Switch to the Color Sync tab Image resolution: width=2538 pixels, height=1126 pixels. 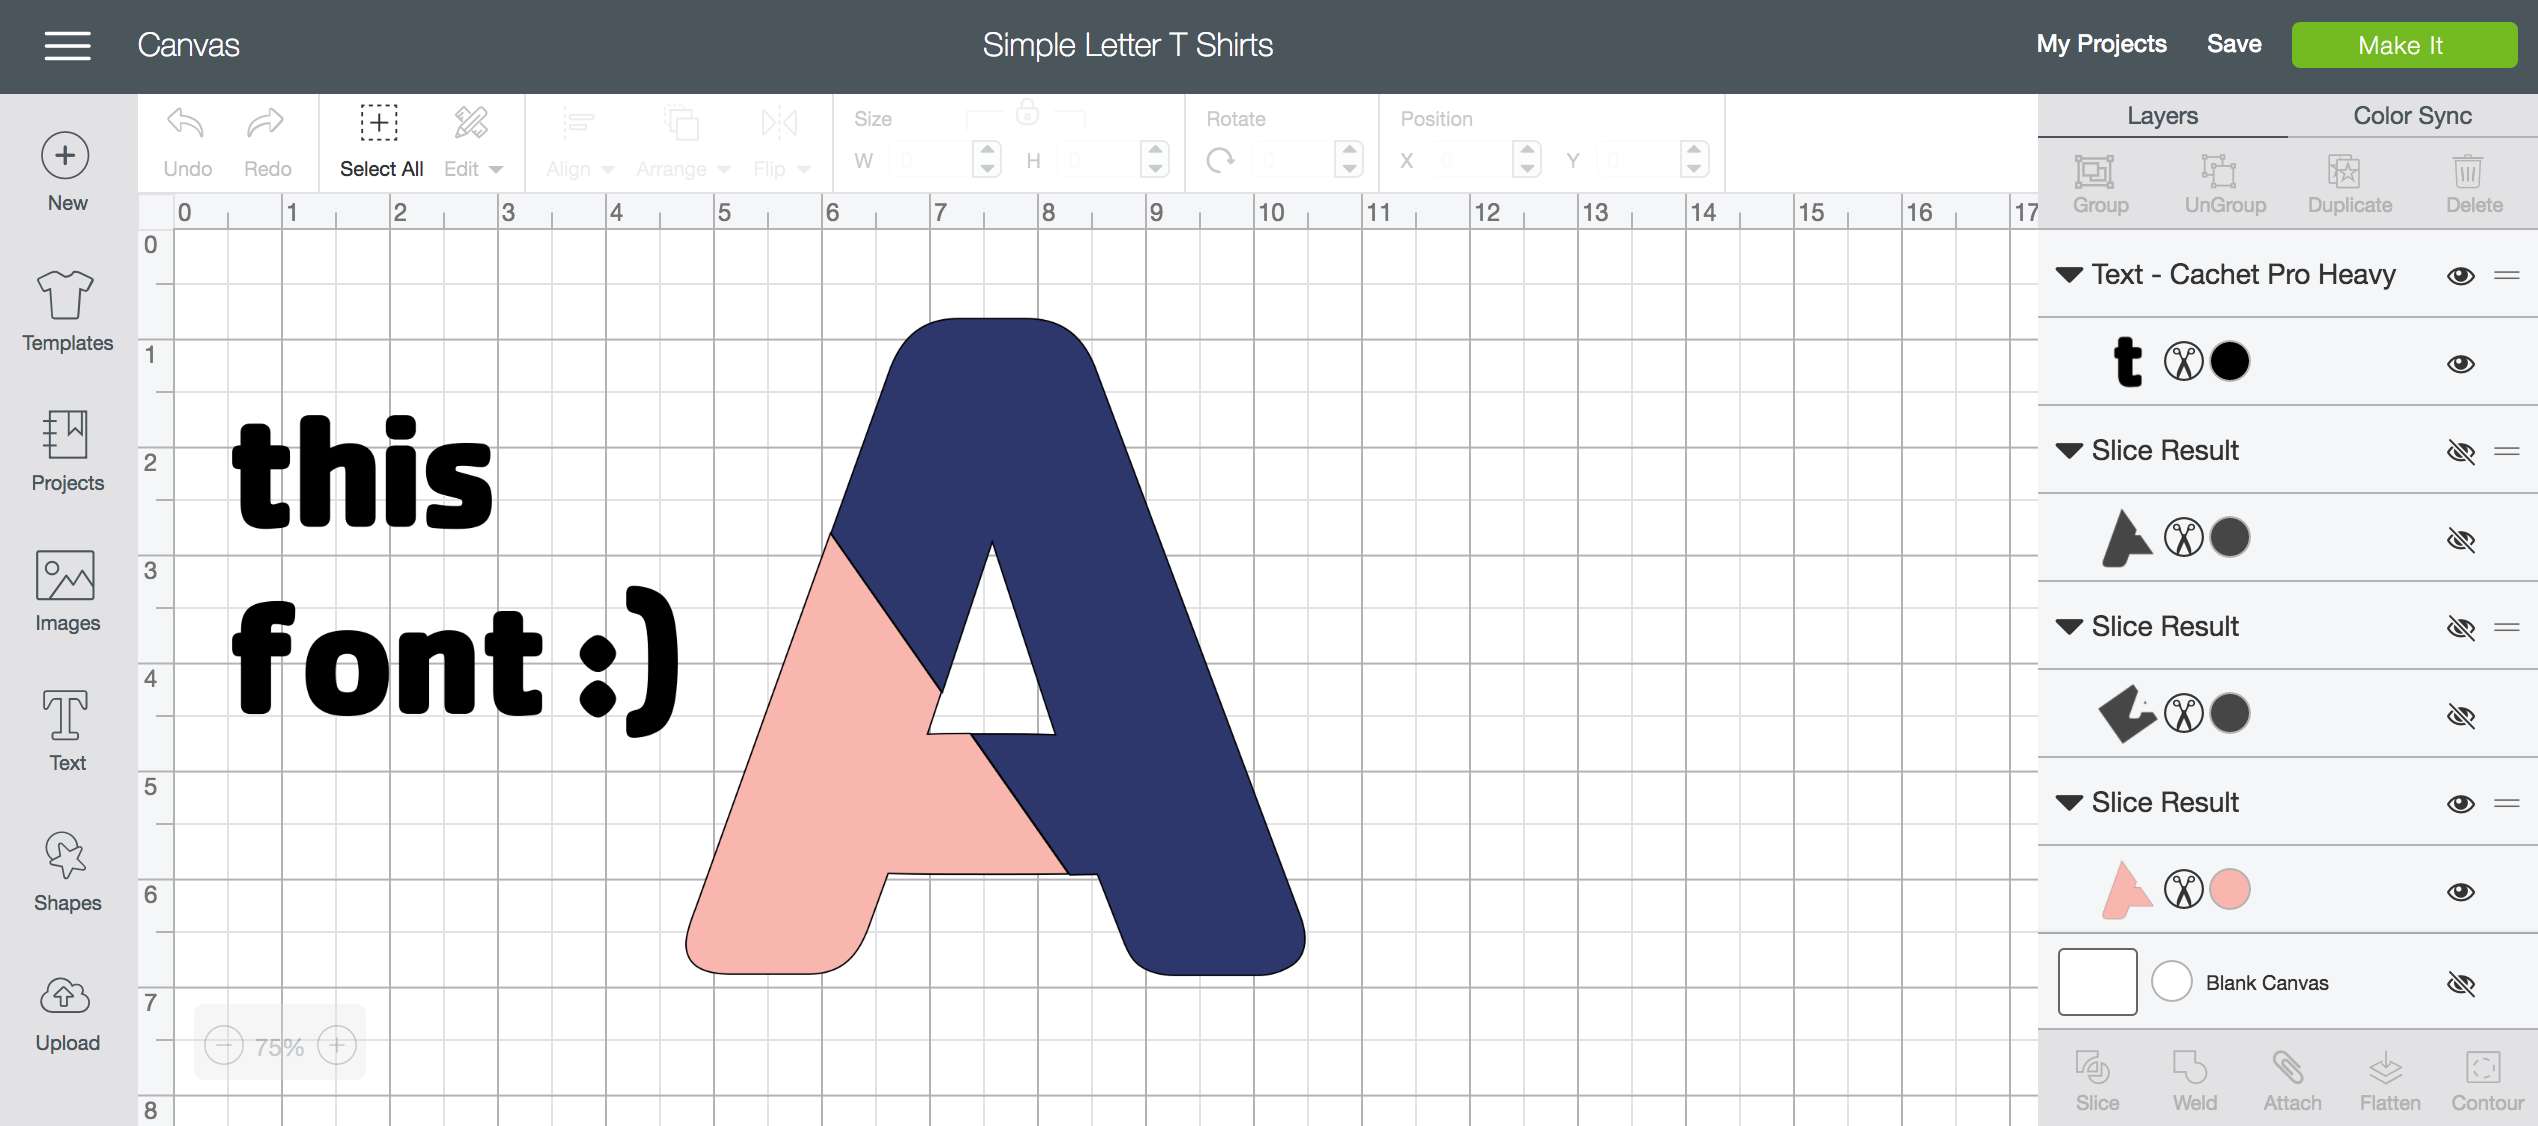point(2412,116)
